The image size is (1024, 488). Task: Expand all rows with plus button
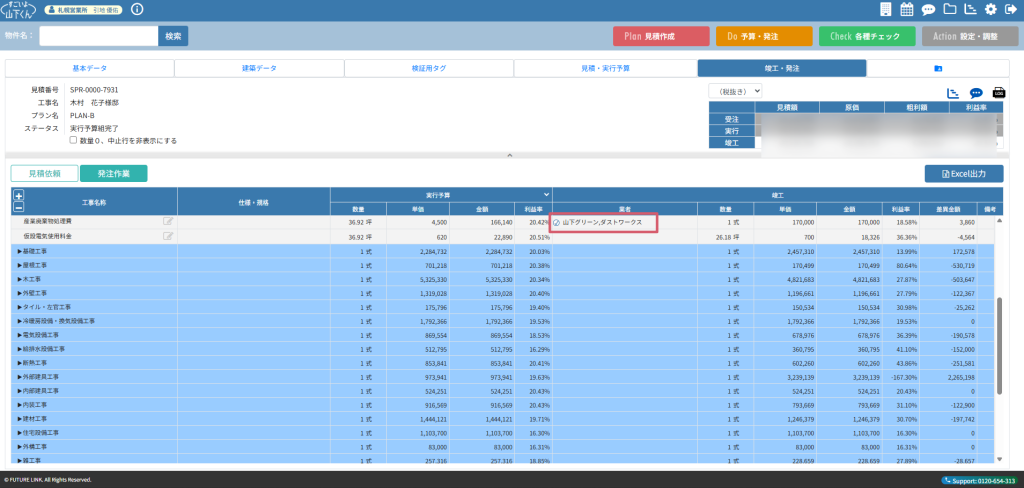click(x=18, y=195)
